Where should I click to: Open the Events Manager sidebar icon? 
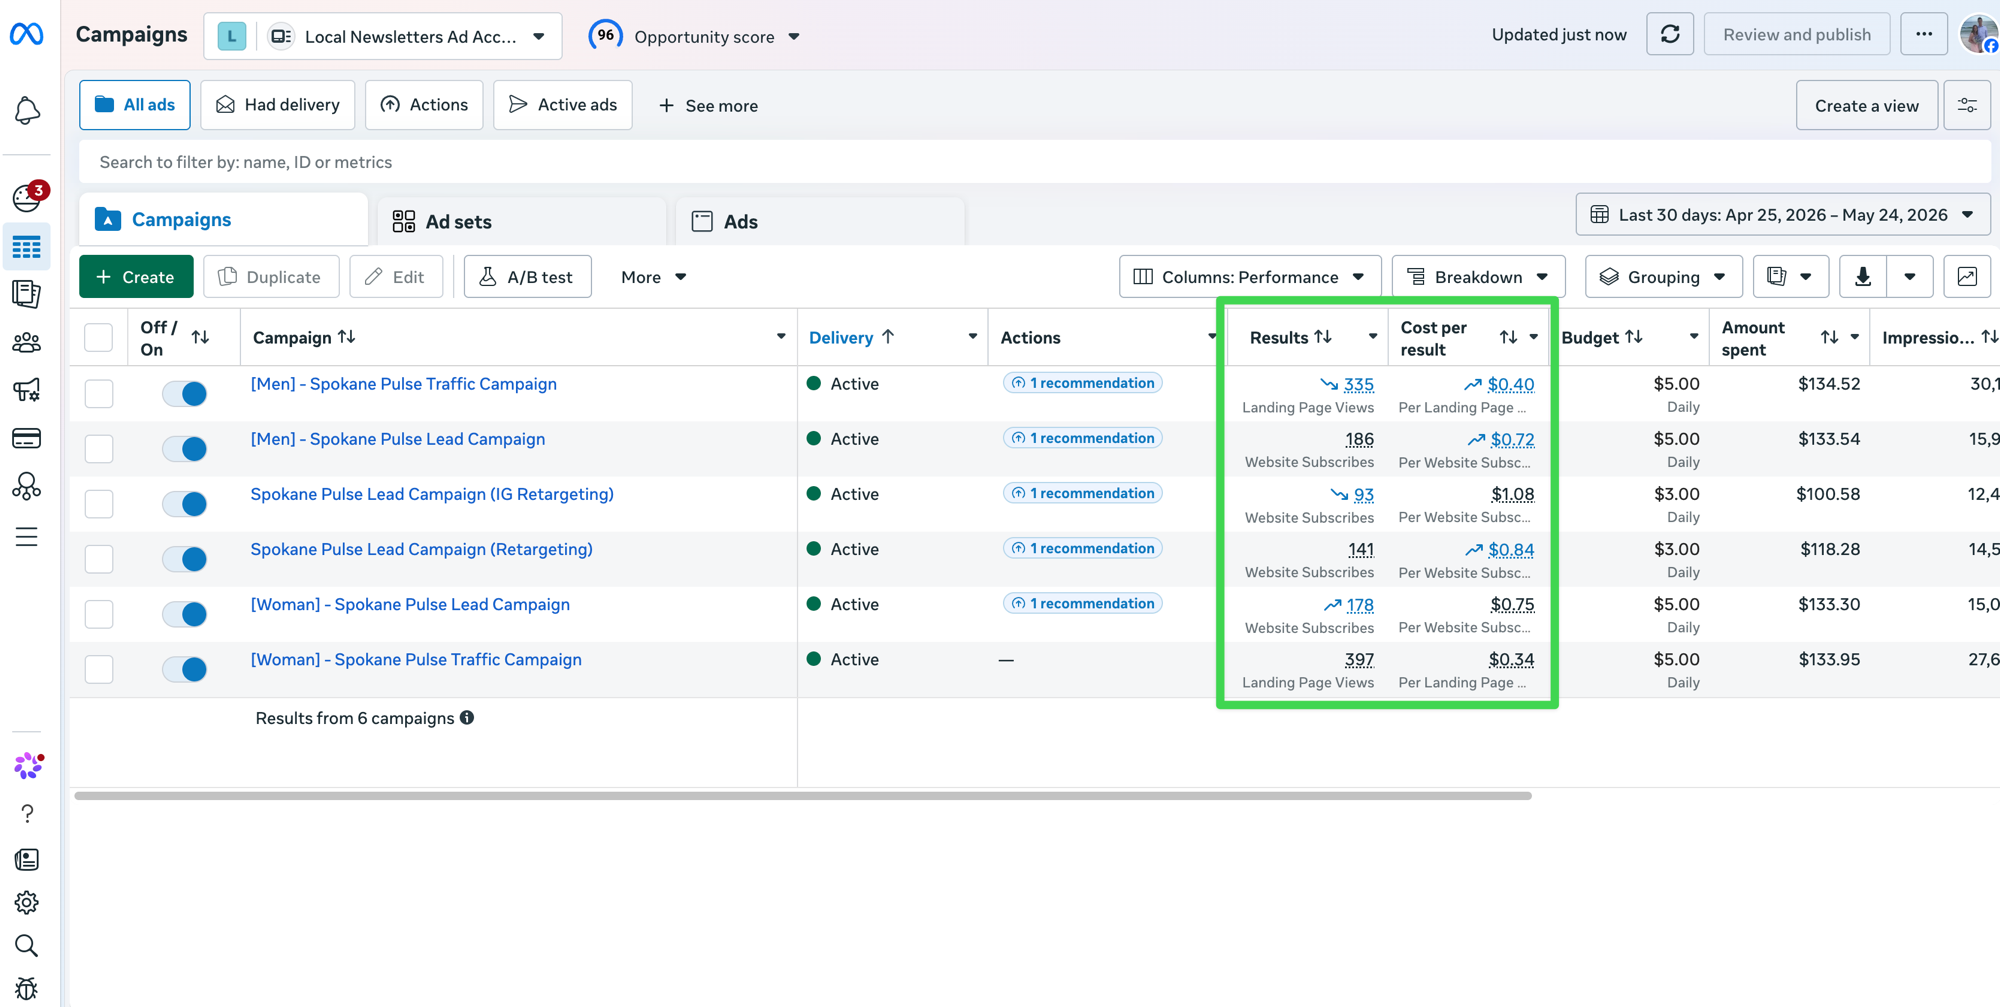click(x=27, y=486)
